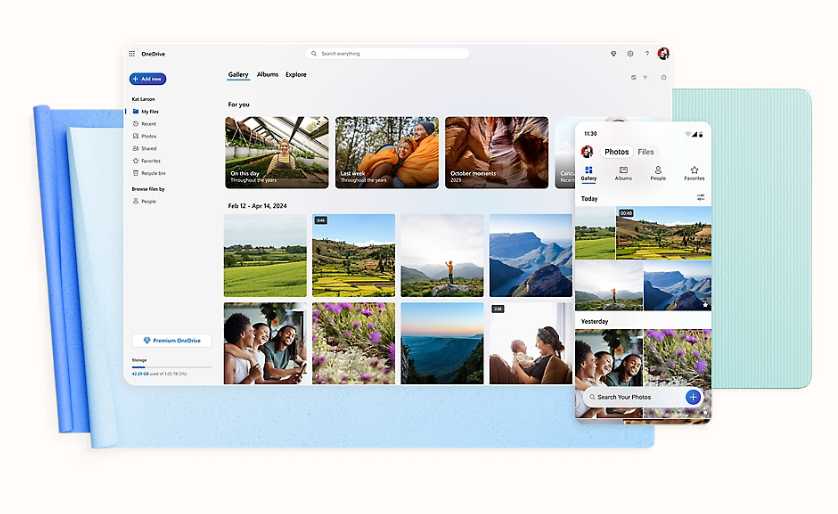Screen dimensions: 838x514
Task: Tap the Favorites star tab in mobile app
Action: click(x=694, y=173)
